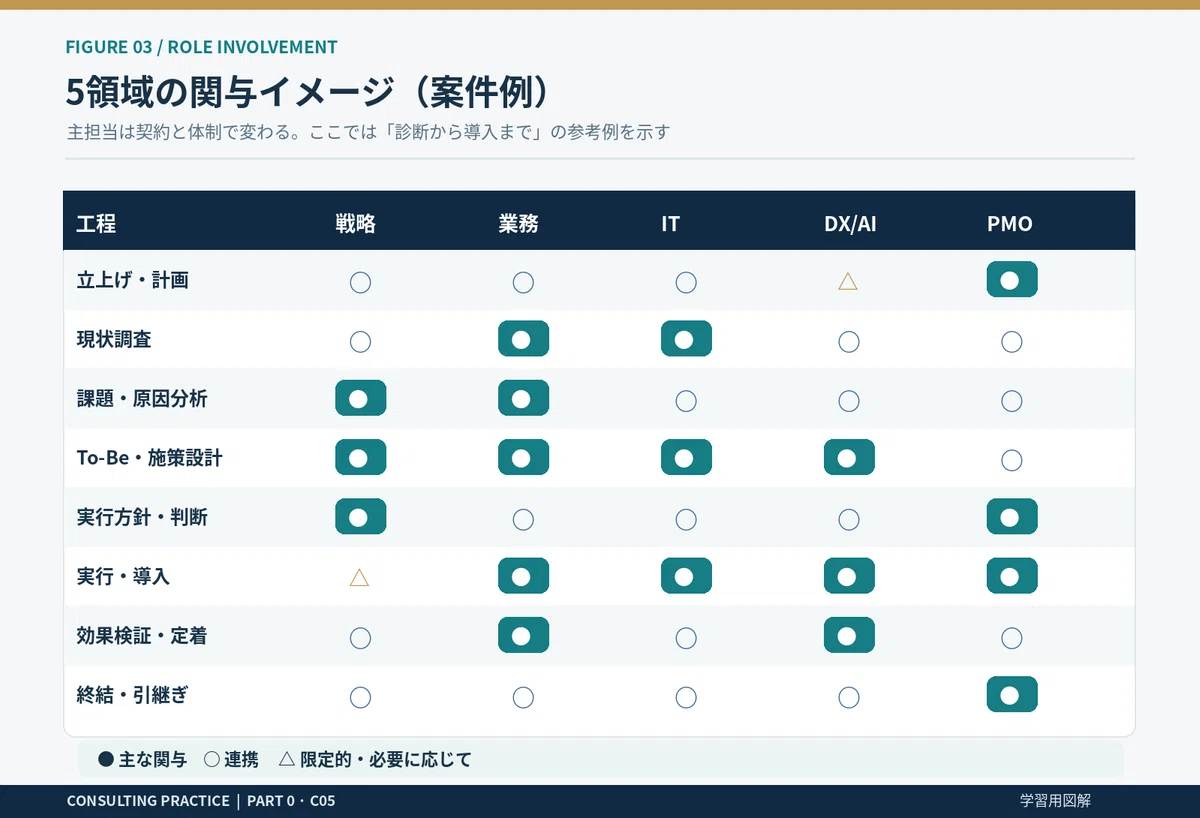Click the DX/AI column header
This screenshot has height=818, width=1200.
pos(850,224)
